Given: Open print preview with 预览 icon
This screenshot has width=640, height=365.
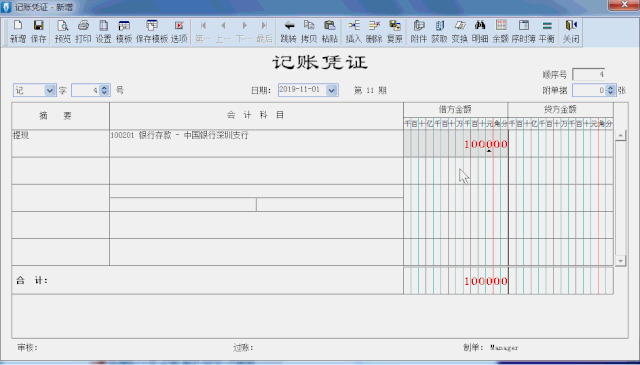Looking at the screenshot, I should [62, 32].
